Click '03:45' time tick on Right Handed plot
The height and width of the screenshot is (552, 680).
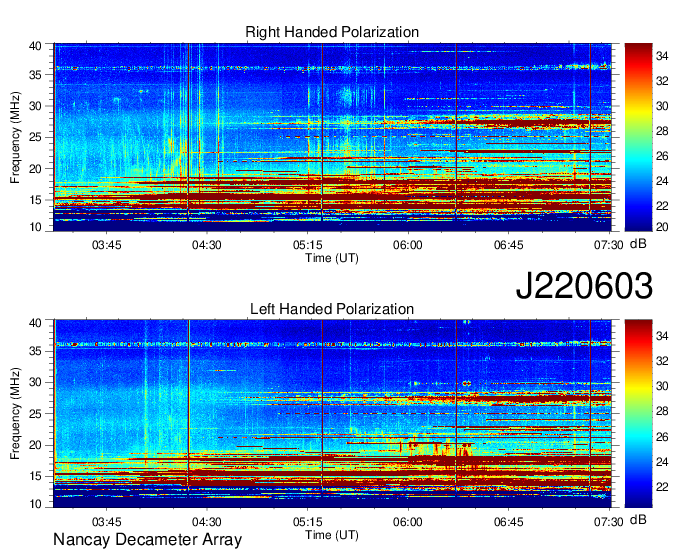[x=106, y=245]
